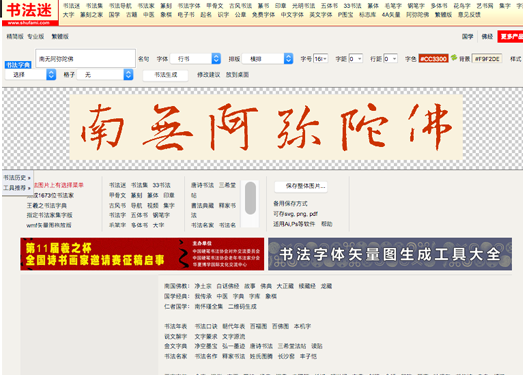Click the 名句 link beside text box
This screenshot has height=375, width=523.
(x=144, y=59)
